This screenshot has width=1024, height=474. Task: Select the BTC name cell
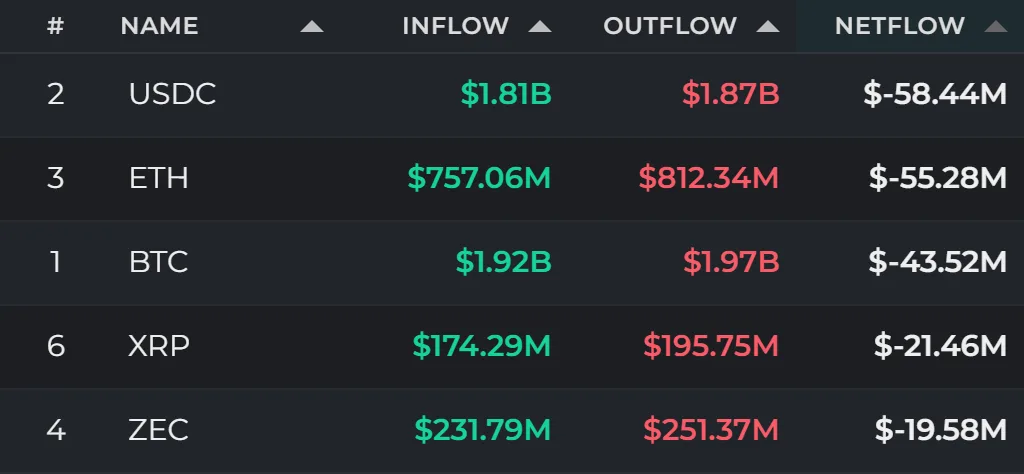(159, 262)
